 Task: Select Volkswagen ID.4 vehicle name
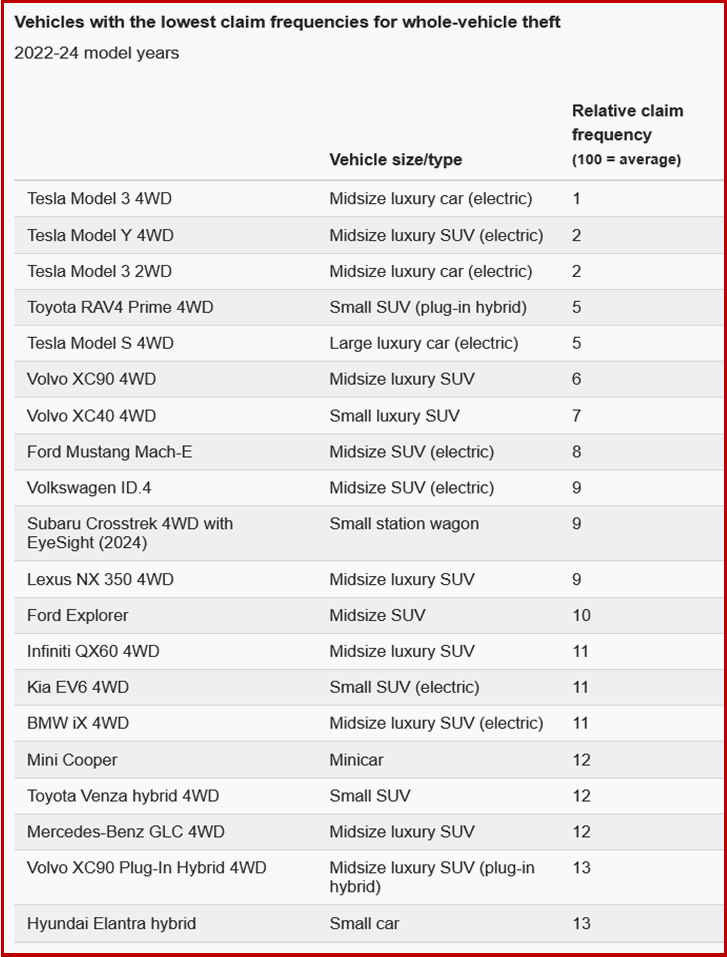pos(89,488)
